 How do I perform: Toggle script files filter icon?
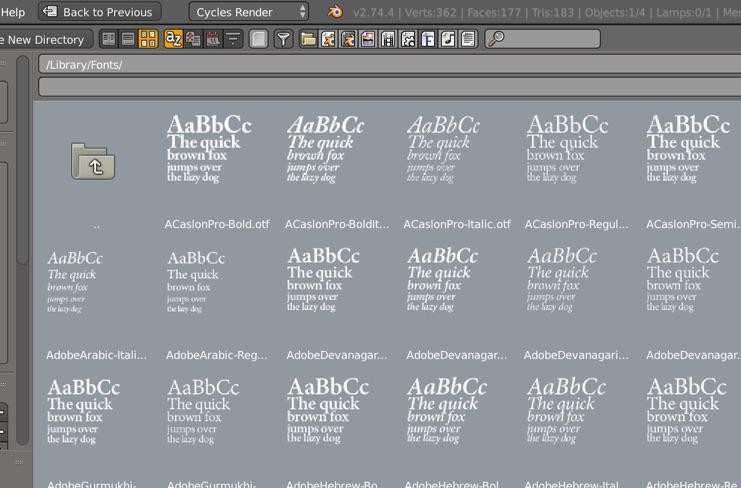click(x=408, y=39)
